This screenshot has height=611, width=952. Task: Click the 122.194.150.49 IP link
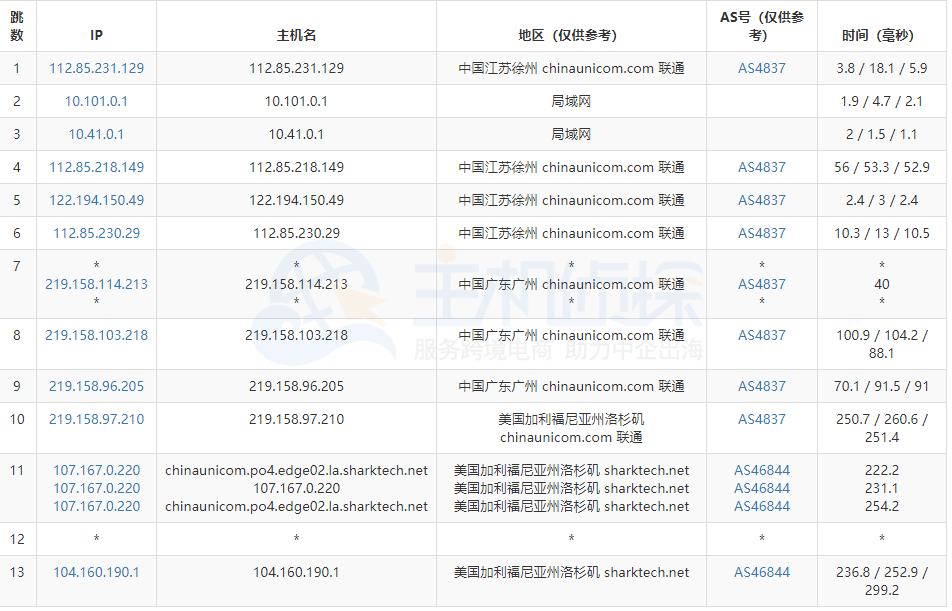tap(97, 200)
